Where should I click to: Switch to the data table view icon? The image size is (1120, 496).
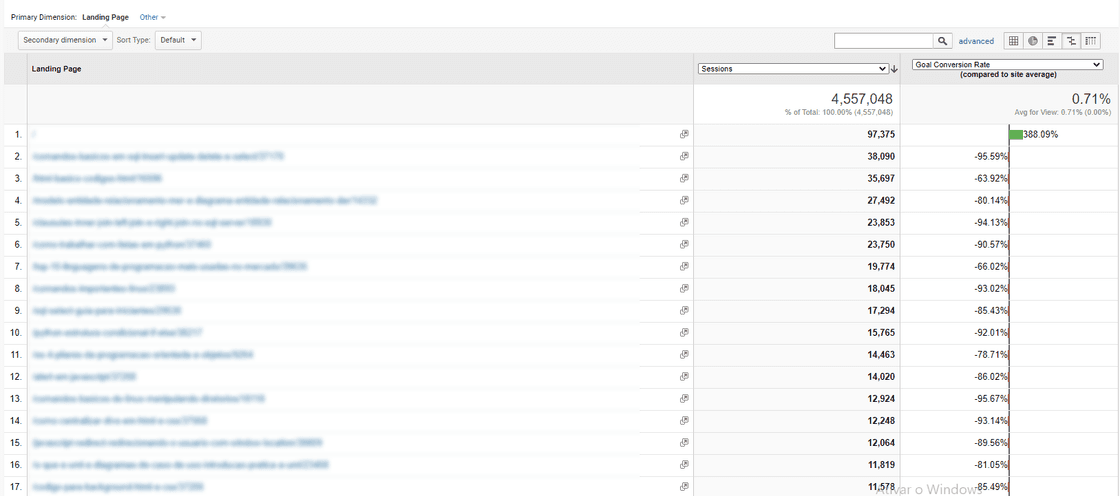point(1013,41)
